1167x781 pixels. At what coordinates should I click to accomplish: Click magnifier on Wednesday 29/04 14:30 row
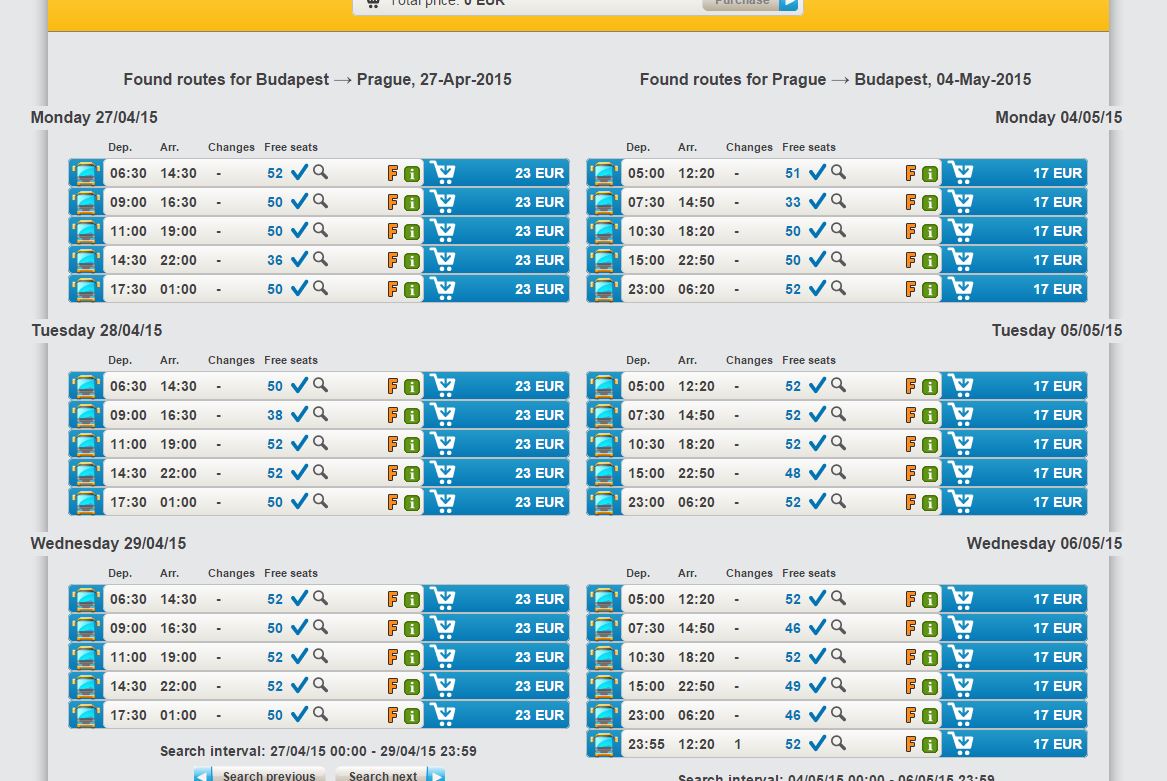point(320,685)
